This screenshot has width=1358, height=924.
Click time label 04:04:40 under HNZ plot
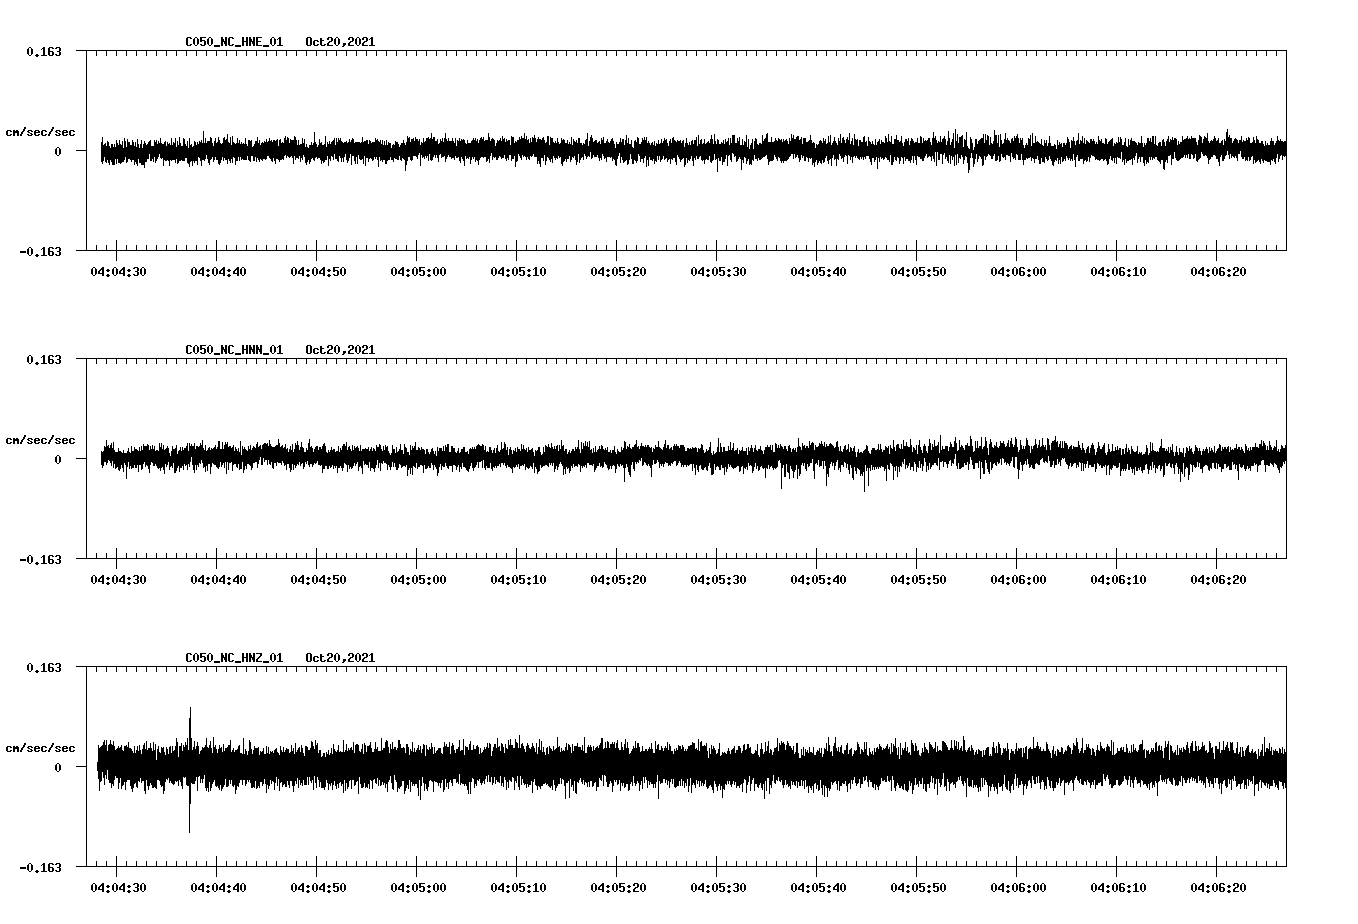click(218, 888)
